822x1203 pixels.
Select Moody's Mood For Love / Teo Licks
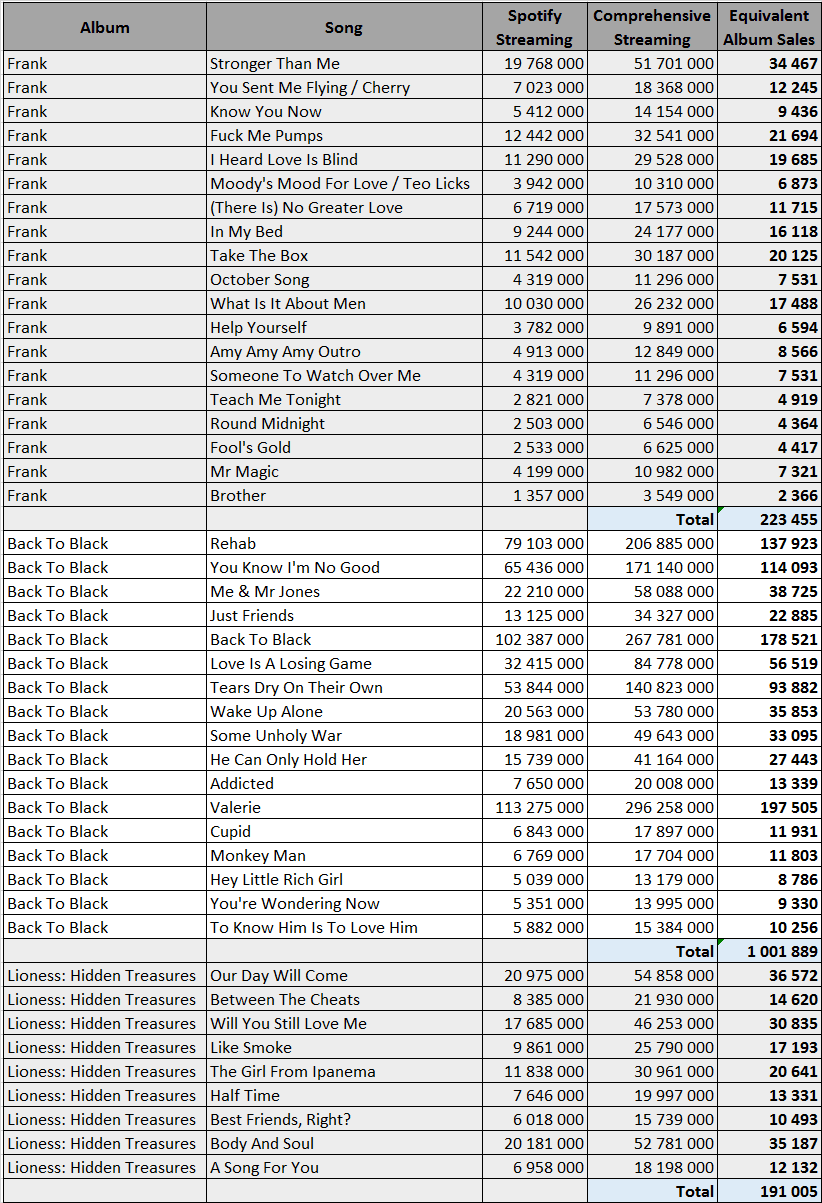coord(344,183)
